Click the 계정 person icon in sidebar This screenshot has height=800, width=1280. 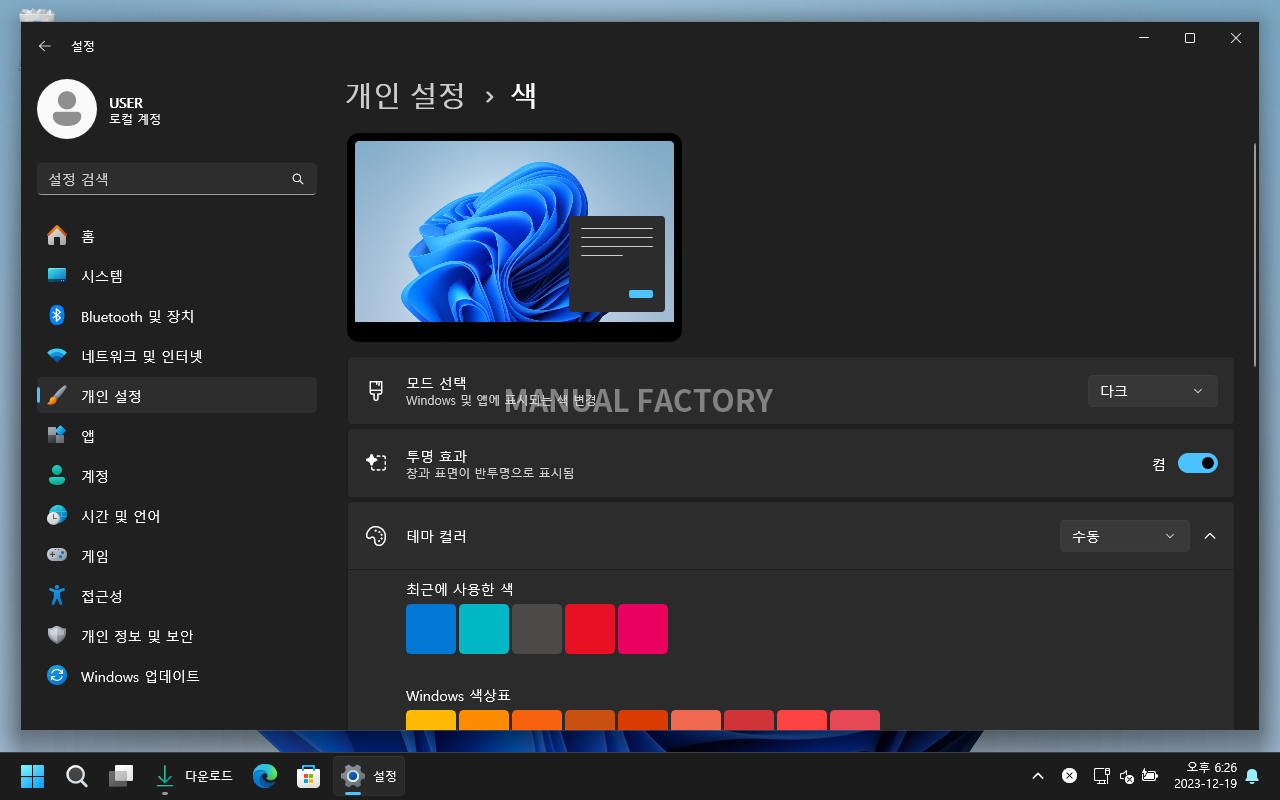click(x=57, y=476)
